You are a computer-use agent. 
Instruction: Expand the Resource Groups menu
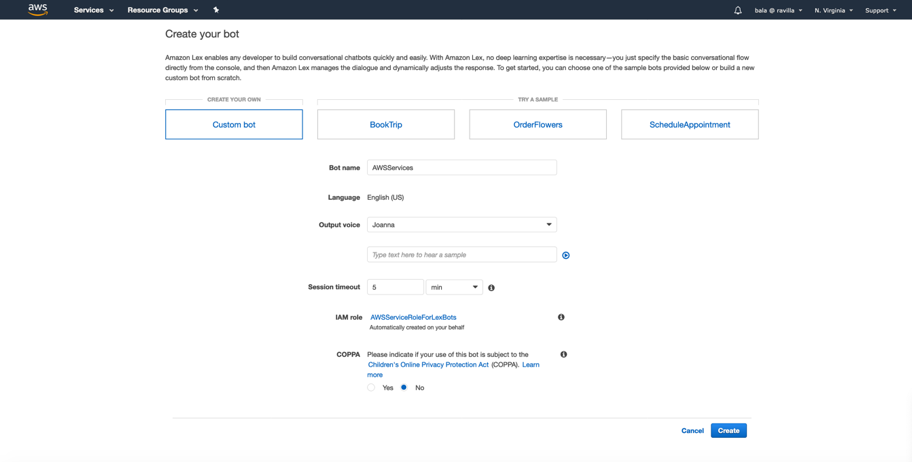pyautogui.click(x=163, y=10)
